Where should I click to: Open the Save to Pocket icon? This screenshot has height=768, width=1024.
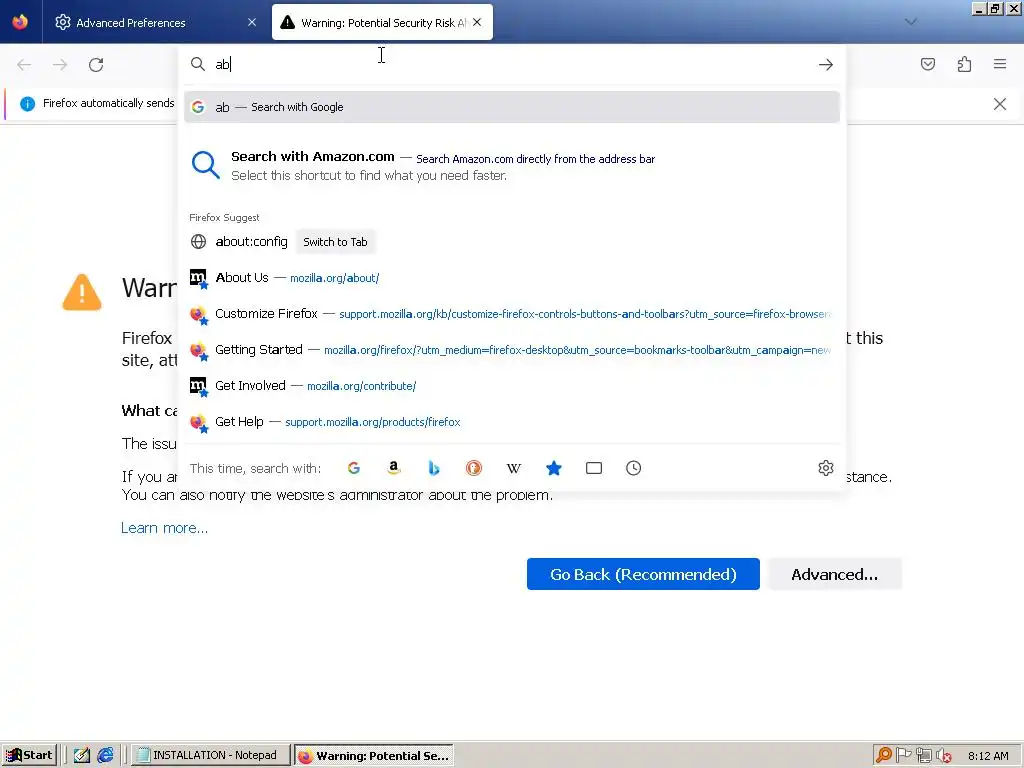[x=928, y=64]
